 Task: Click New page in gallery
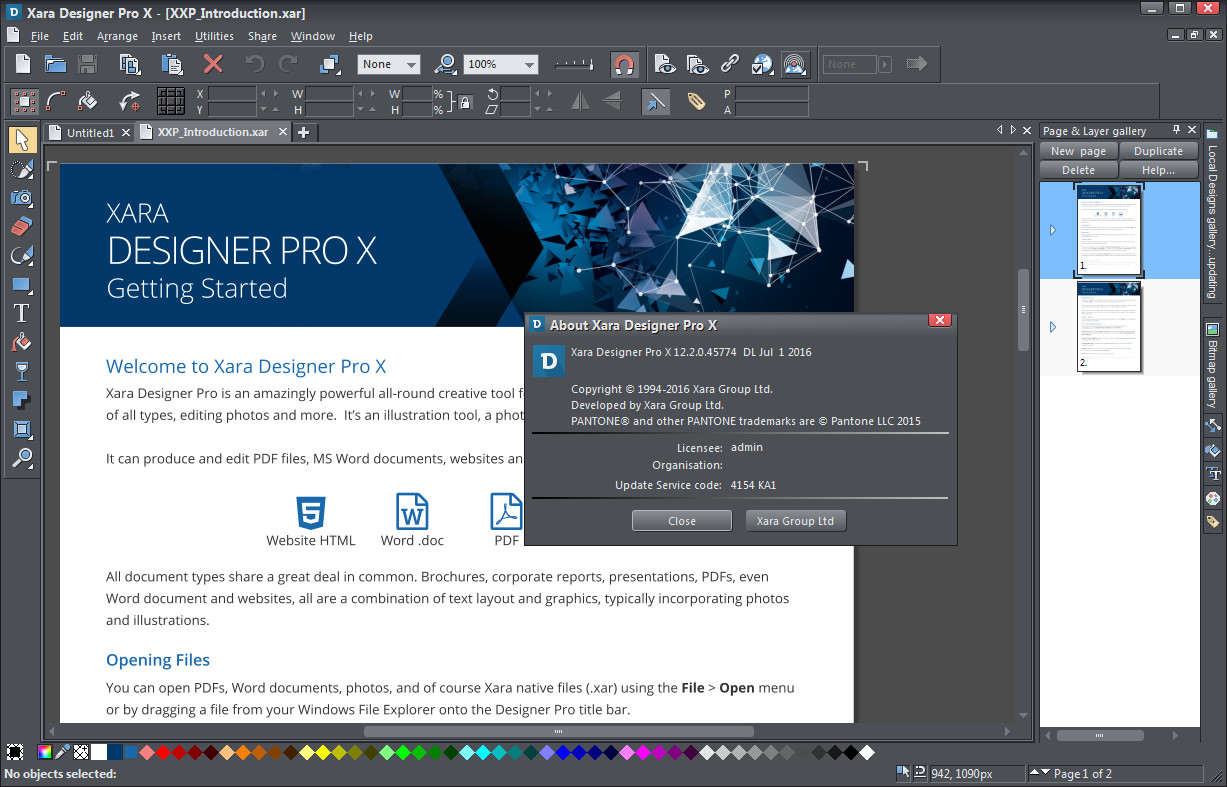click(x=1078, y=151)
